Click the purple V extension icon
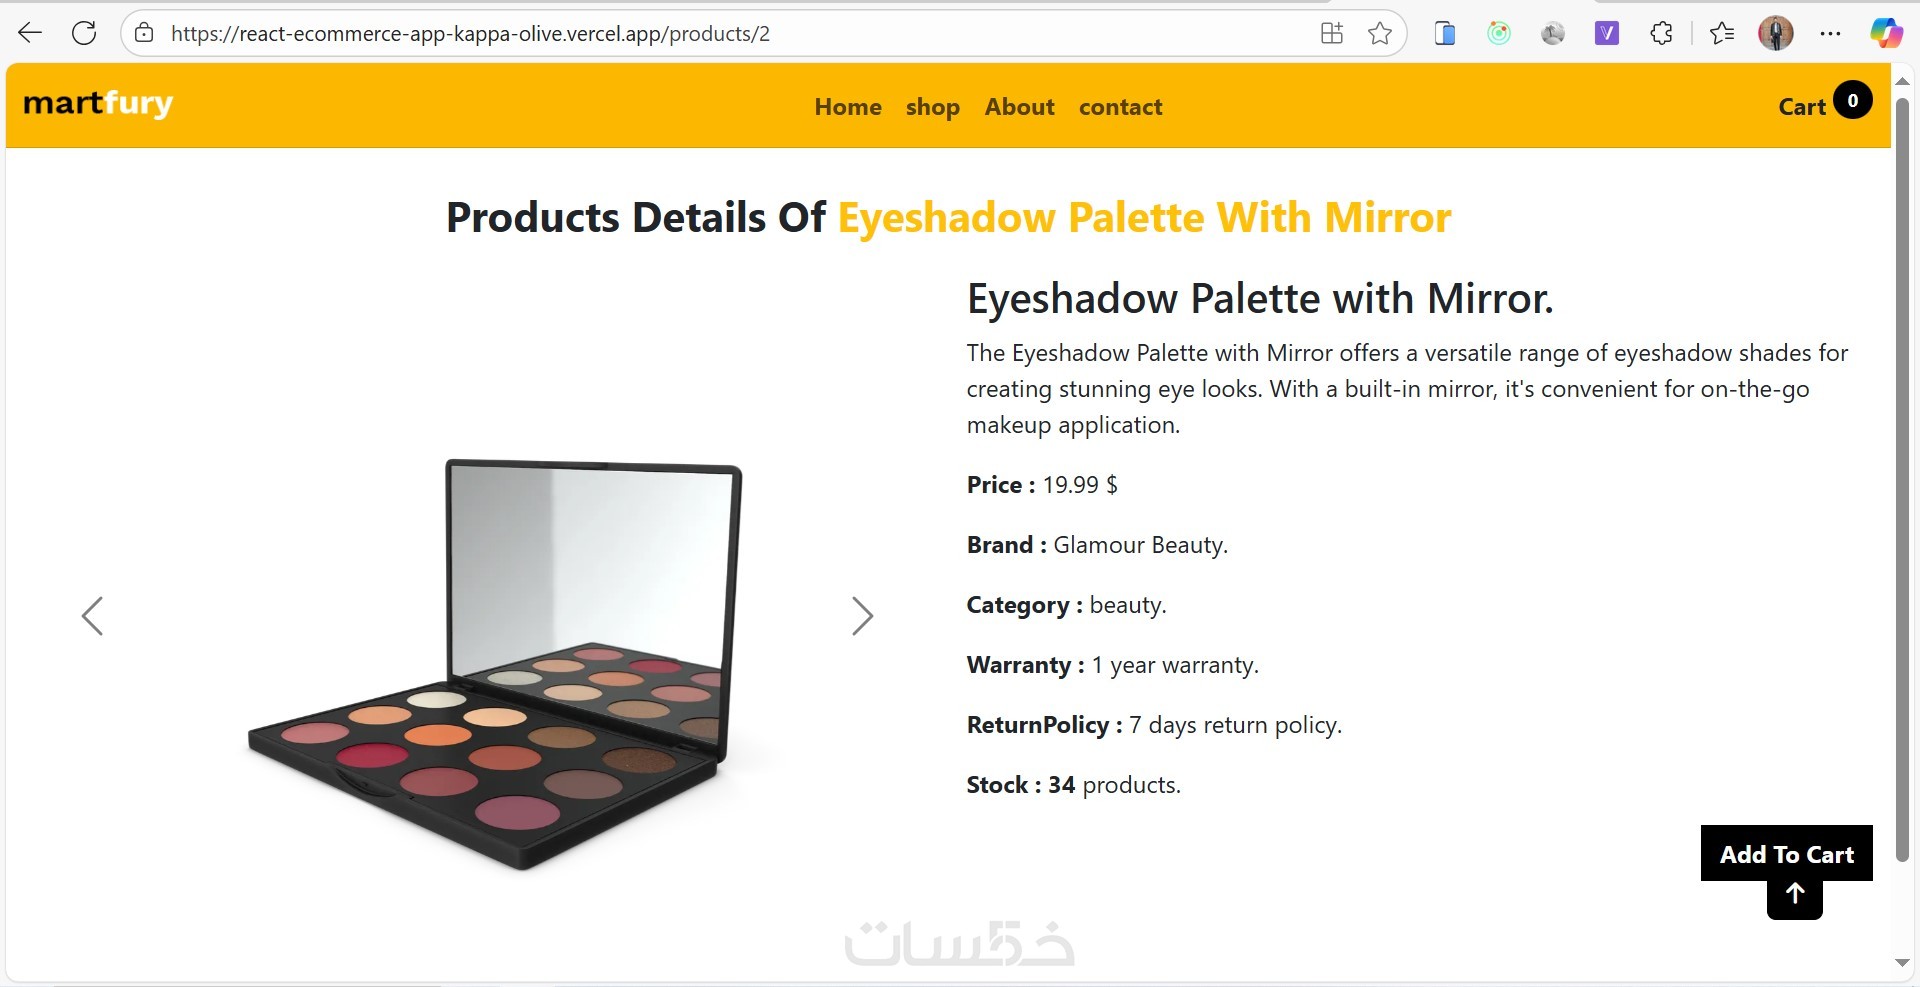The height and width of the screenshot is (987, 1920). (x=1606, y=33)
